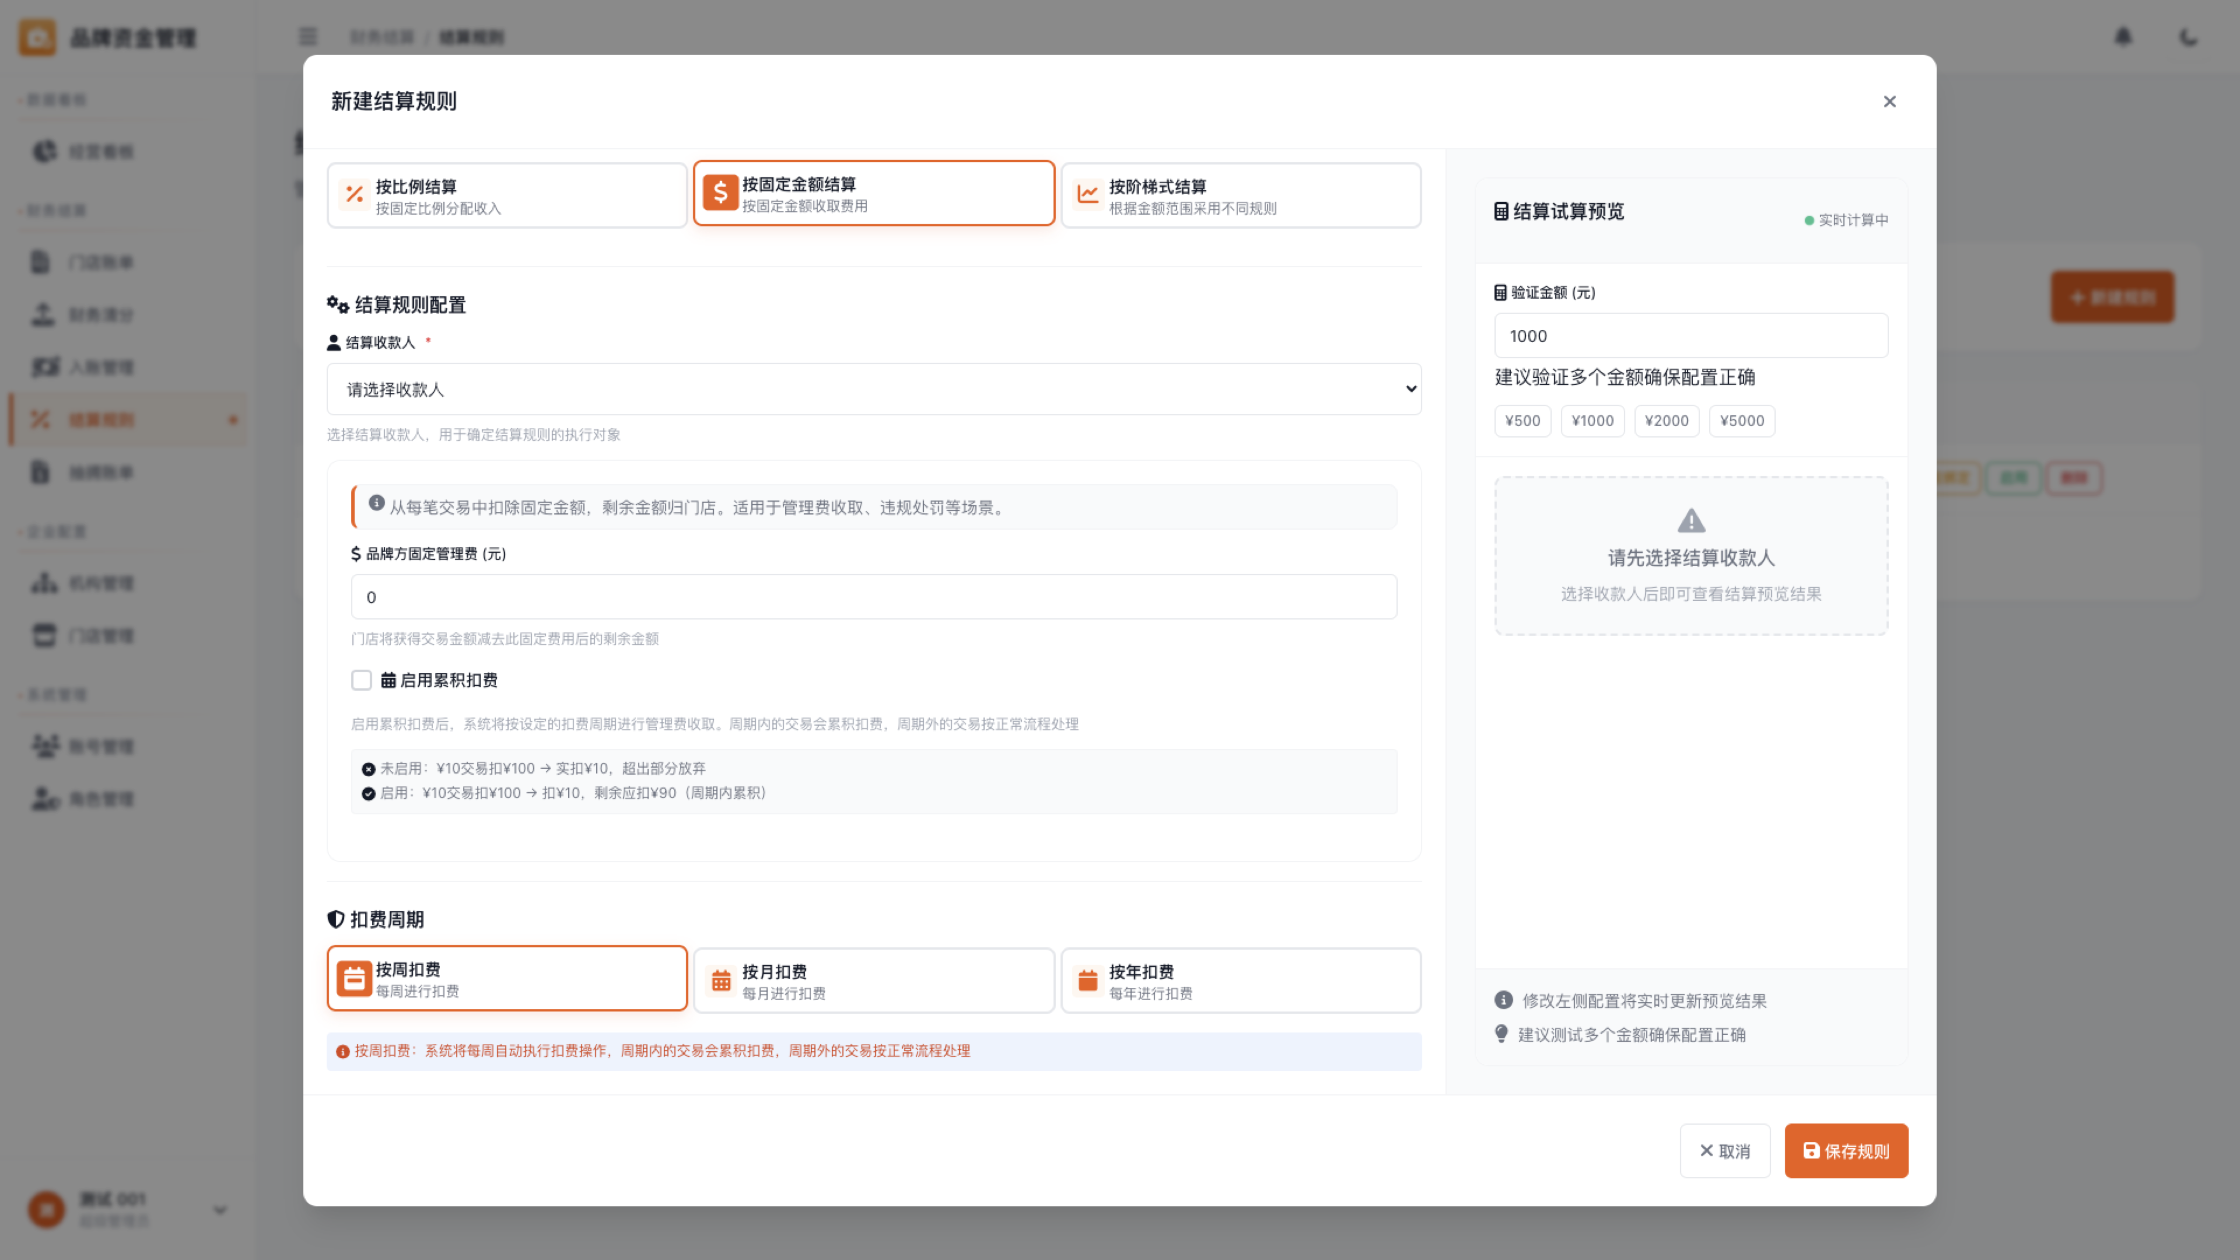Toggle dark mode moon icon

2188,37
